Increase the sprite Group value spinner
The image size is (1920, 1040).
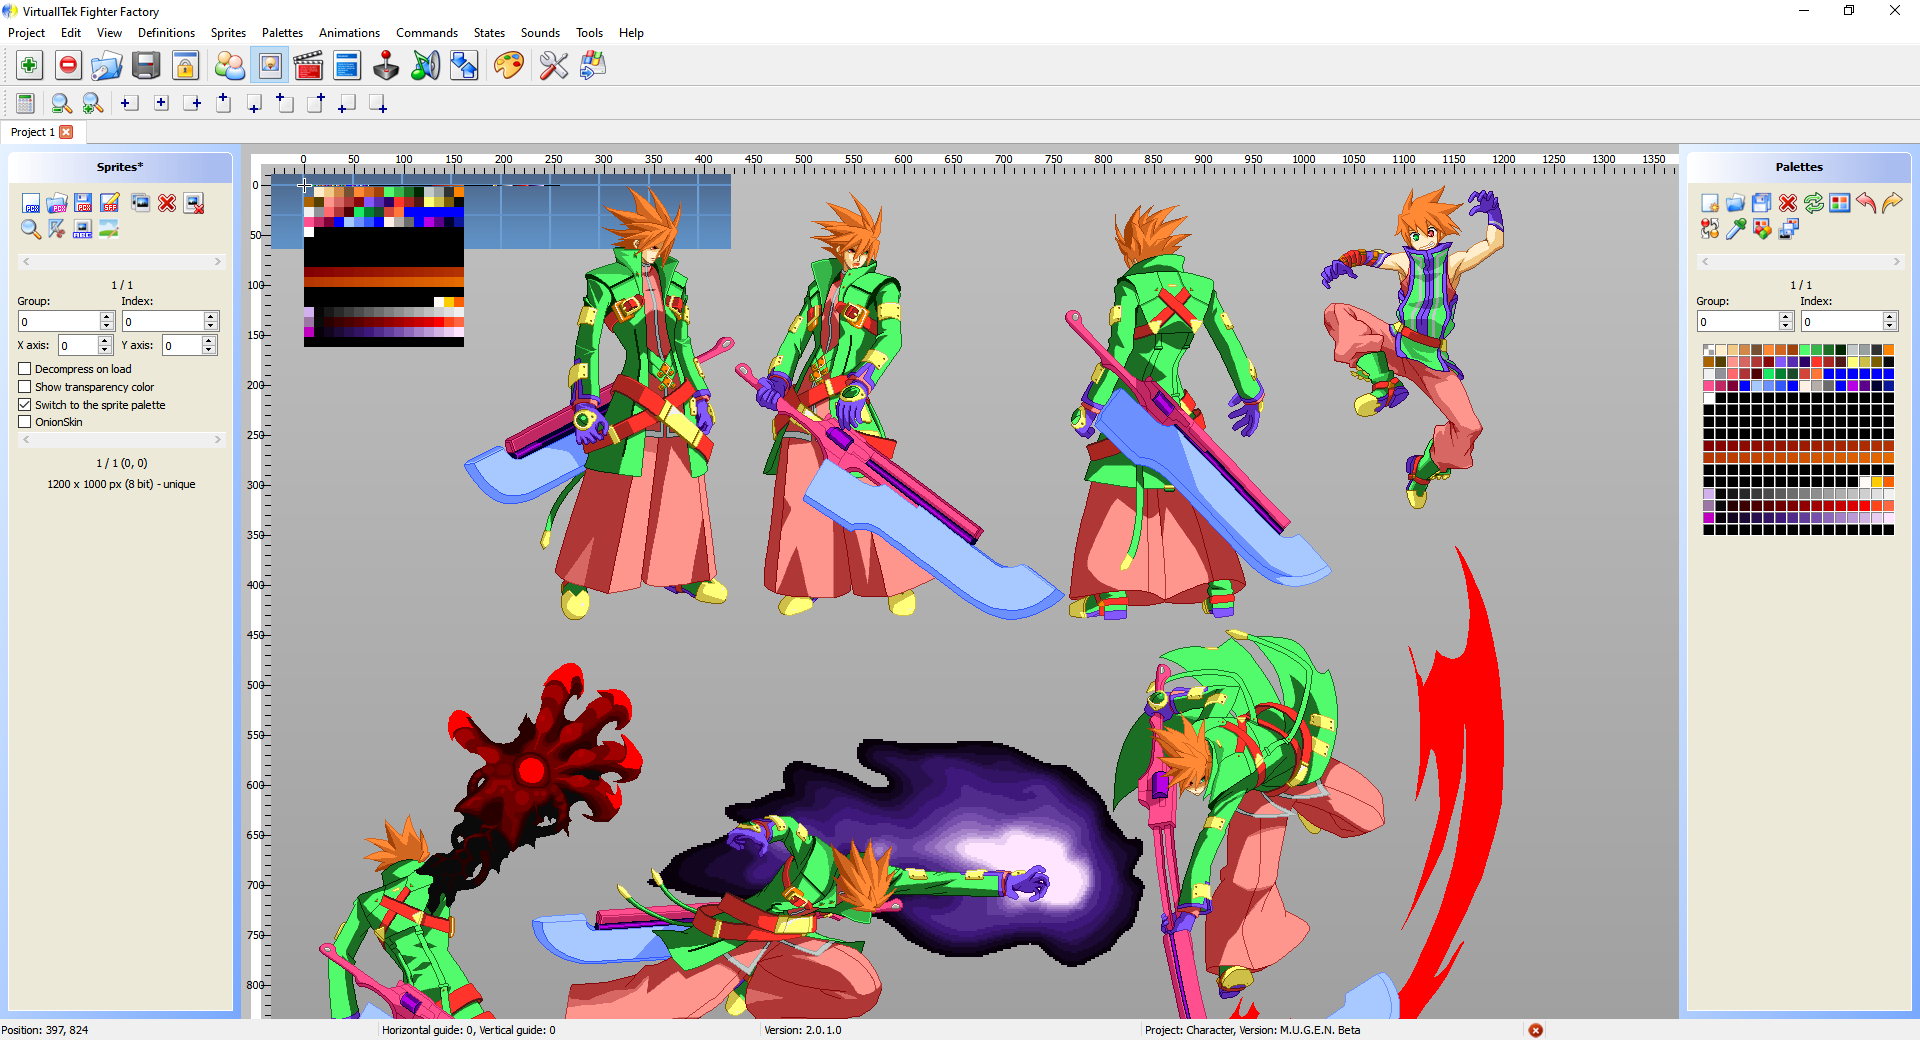pyautogui.click(x=107, y=317)
